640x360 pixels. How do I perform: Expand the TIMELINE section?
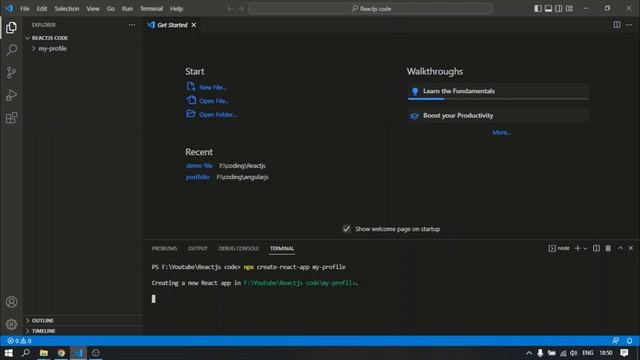tap(83, 331)
